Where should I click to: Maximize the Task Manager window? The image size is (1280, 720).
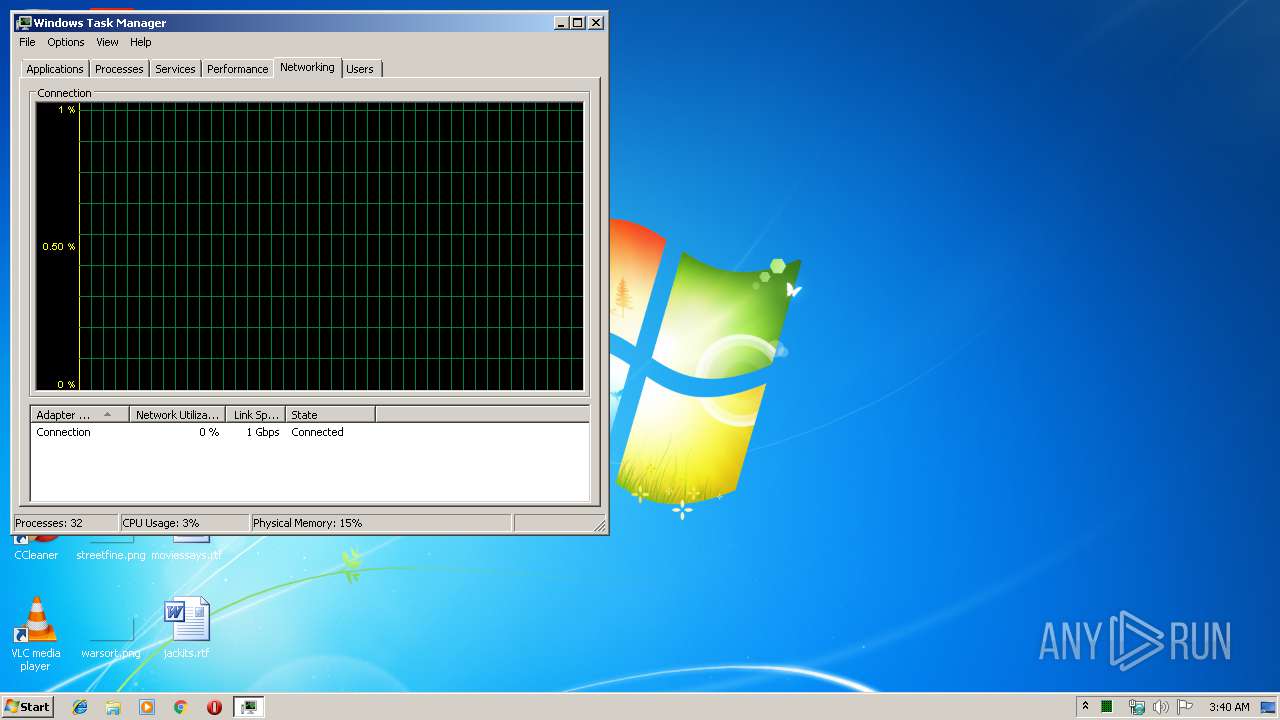point(578,22)
